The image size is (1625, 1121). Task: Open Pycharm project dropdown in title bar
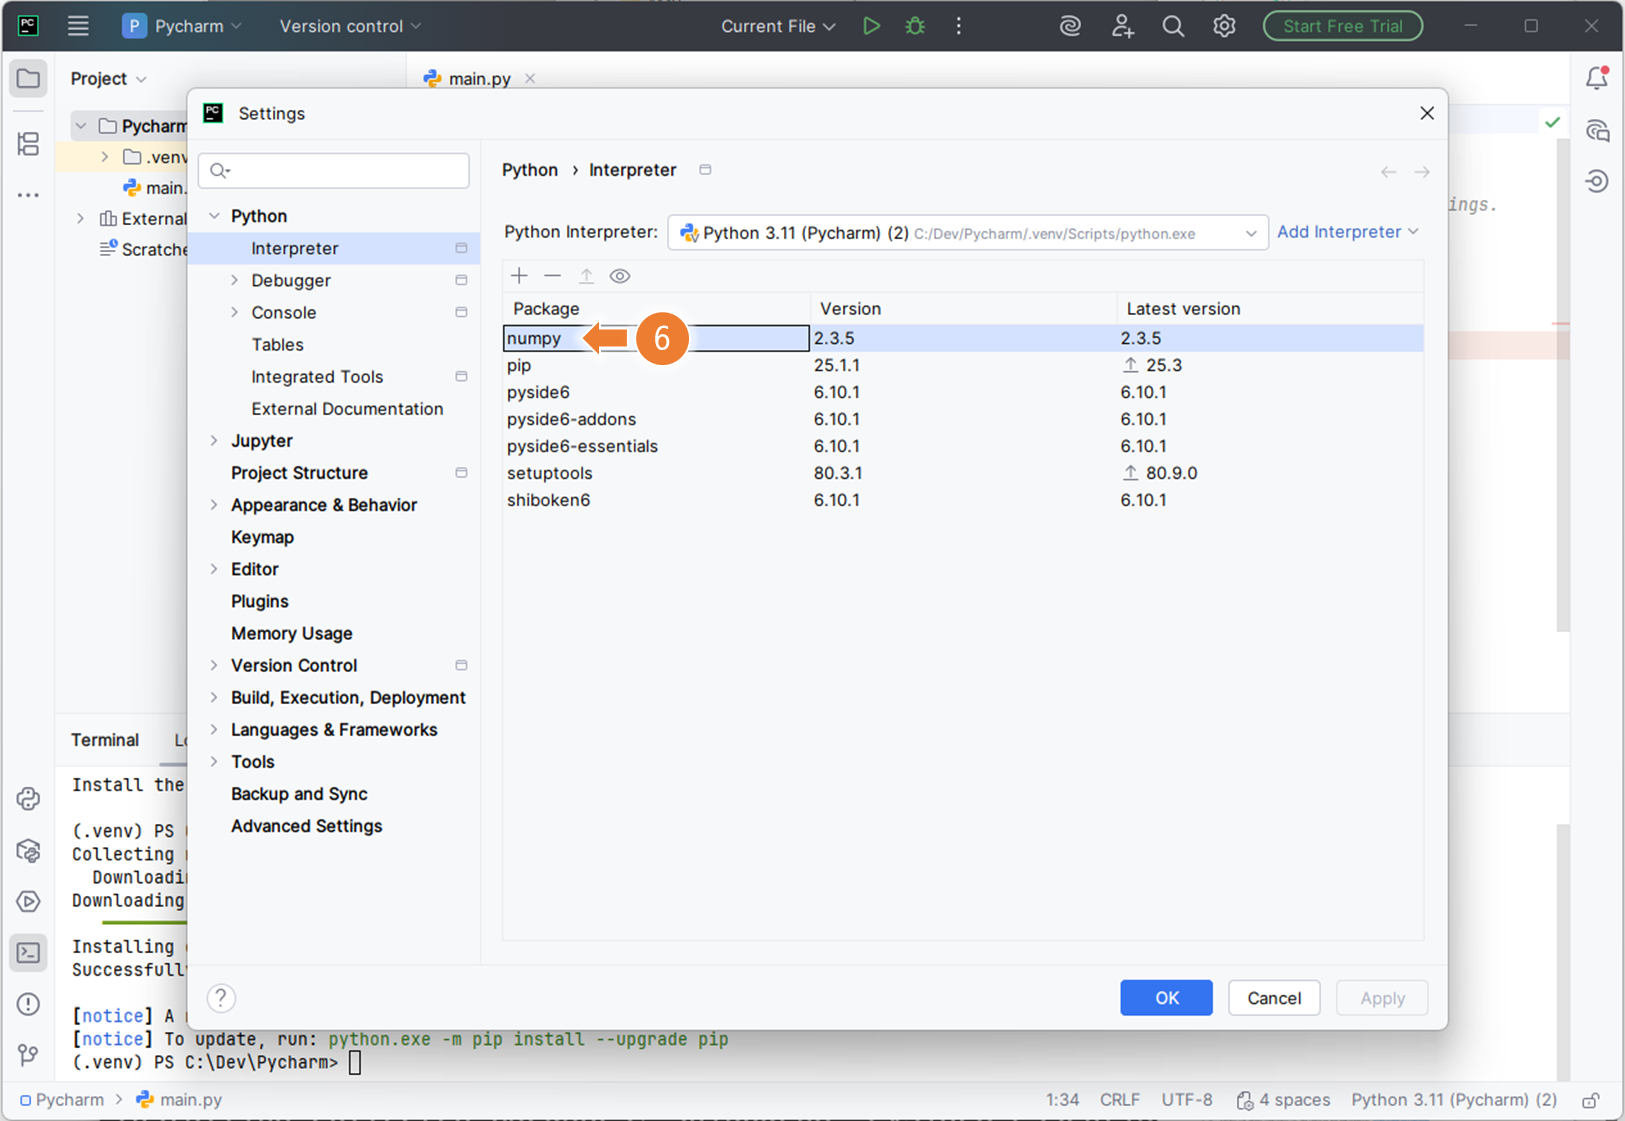pos(182,26)
